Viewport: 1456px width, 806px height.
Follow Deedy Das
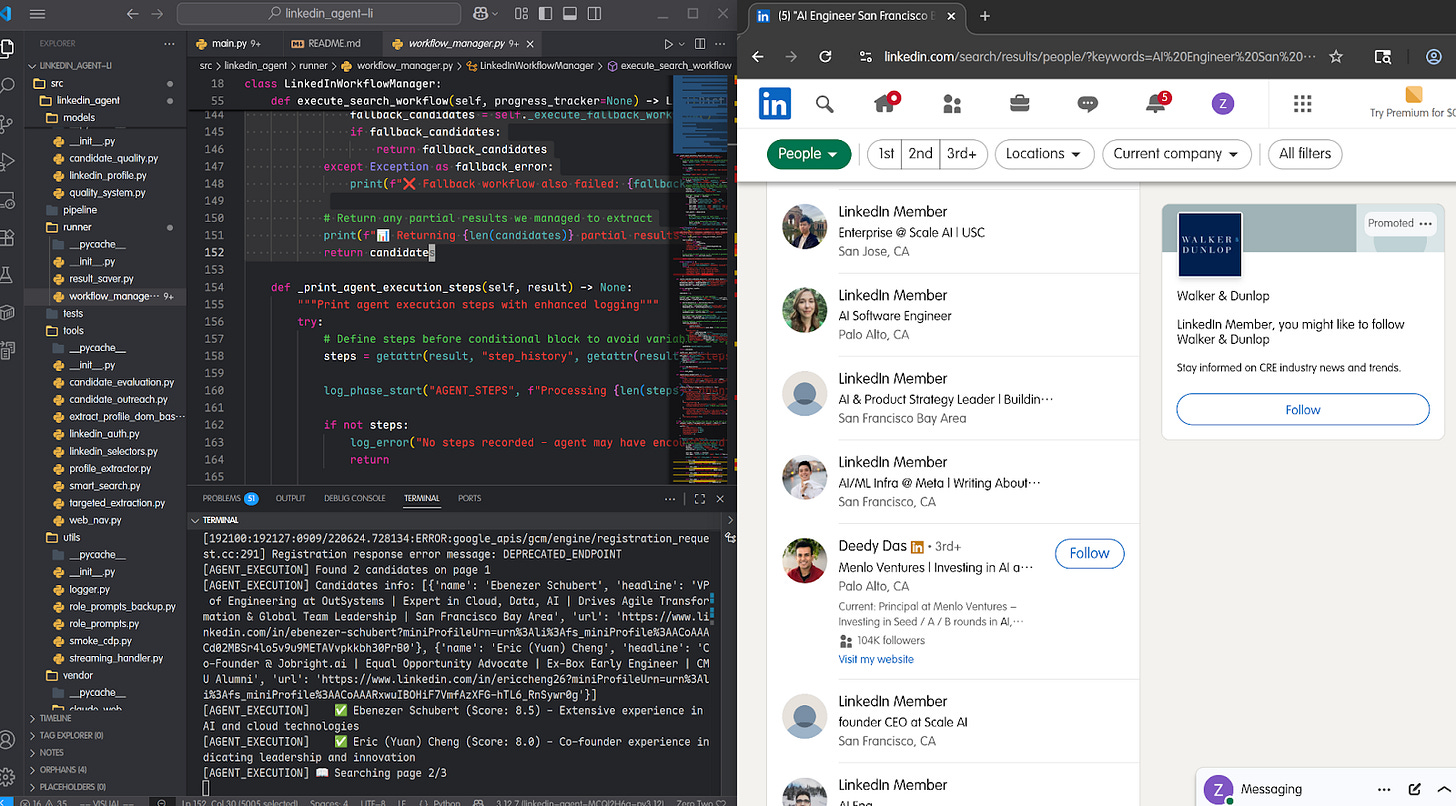pyautogui.click(x=1089, y=553)
